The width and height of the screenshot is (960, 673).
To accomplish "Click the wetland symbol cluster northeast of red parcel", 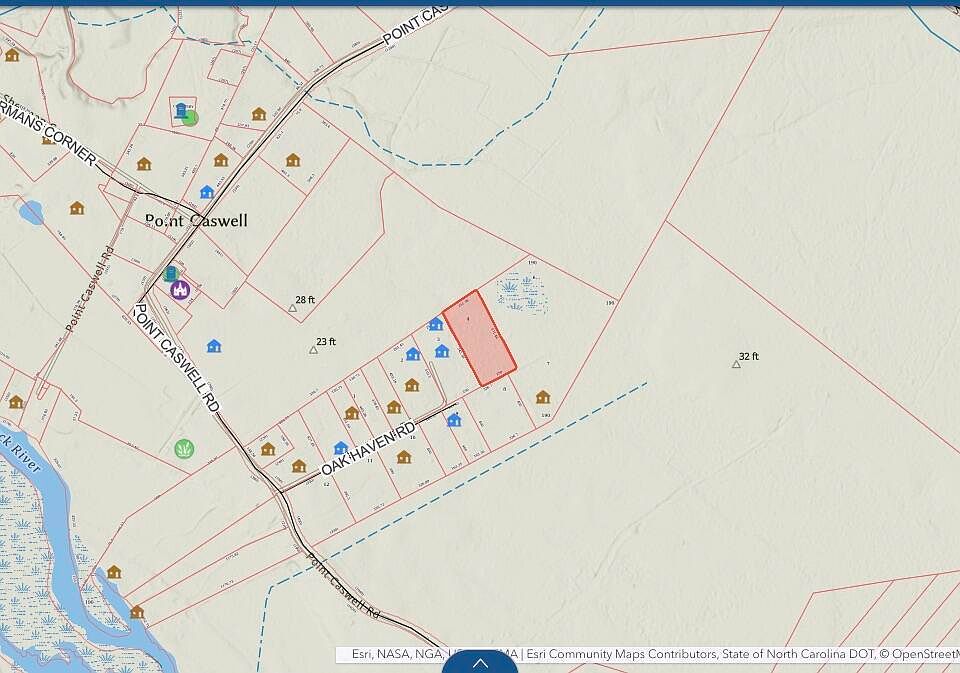I will tap(523, 293).
